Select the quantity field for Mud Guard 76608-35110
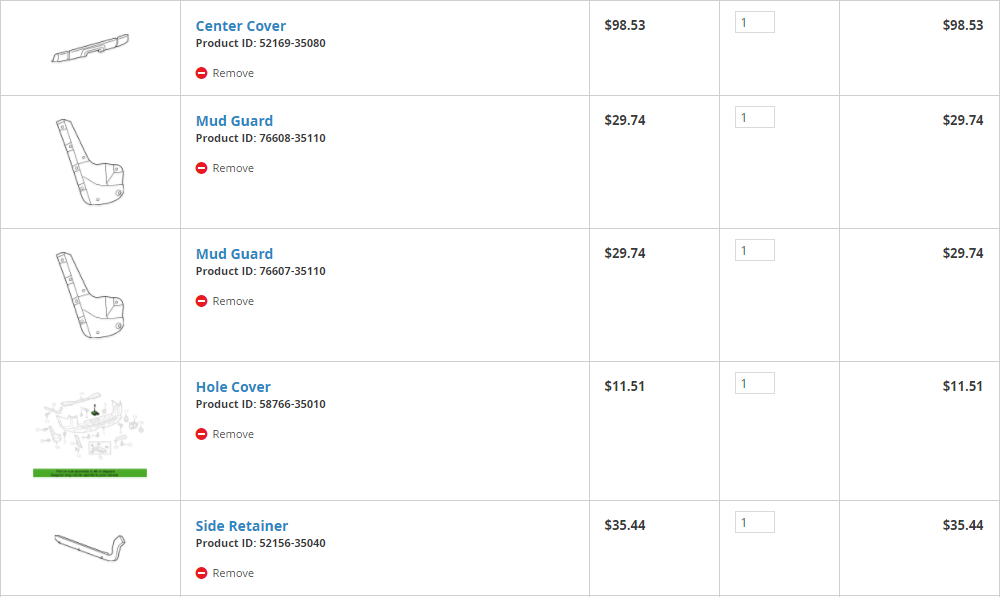 [755, 117]
